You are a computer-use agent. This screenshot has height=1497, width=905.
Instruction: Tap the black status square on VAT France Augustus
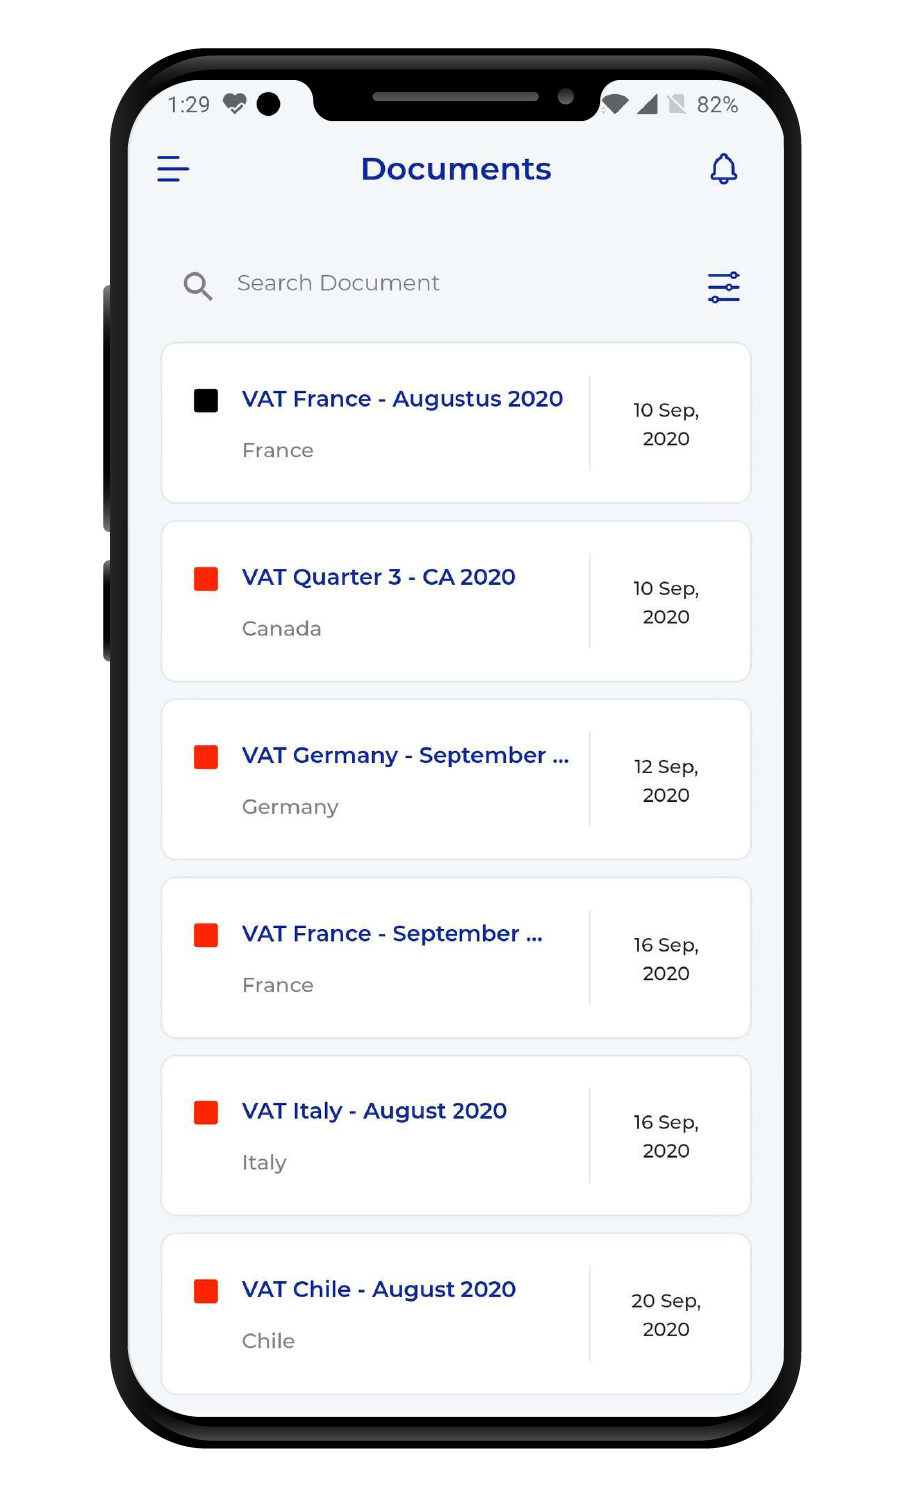[x=205, y=400]
